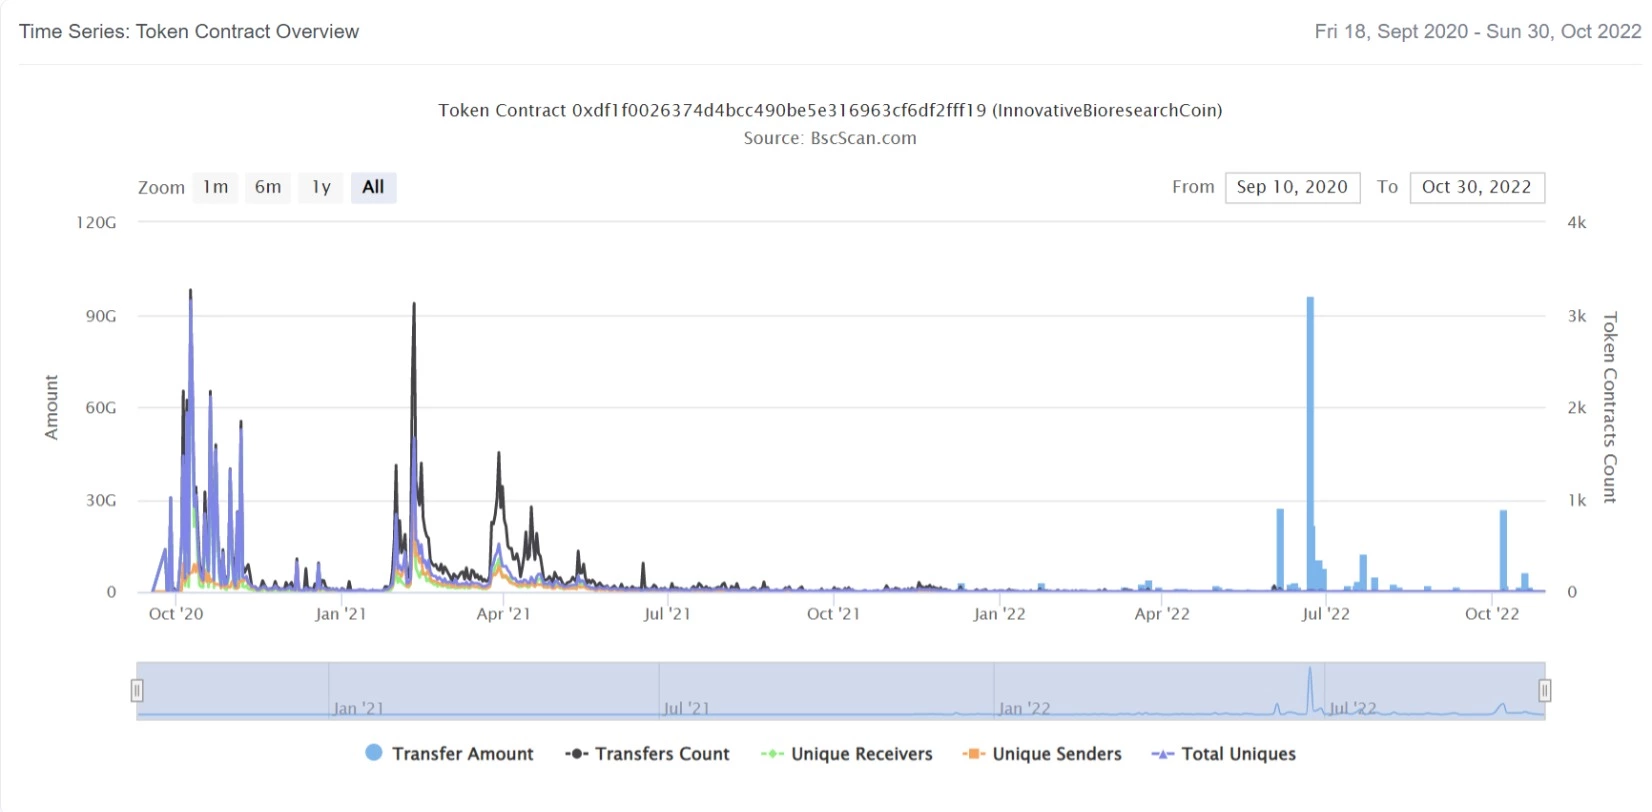Grab the right navigator range handle
The height and width of the screenshot is (812, 1652).
[x=1545, y=690]
